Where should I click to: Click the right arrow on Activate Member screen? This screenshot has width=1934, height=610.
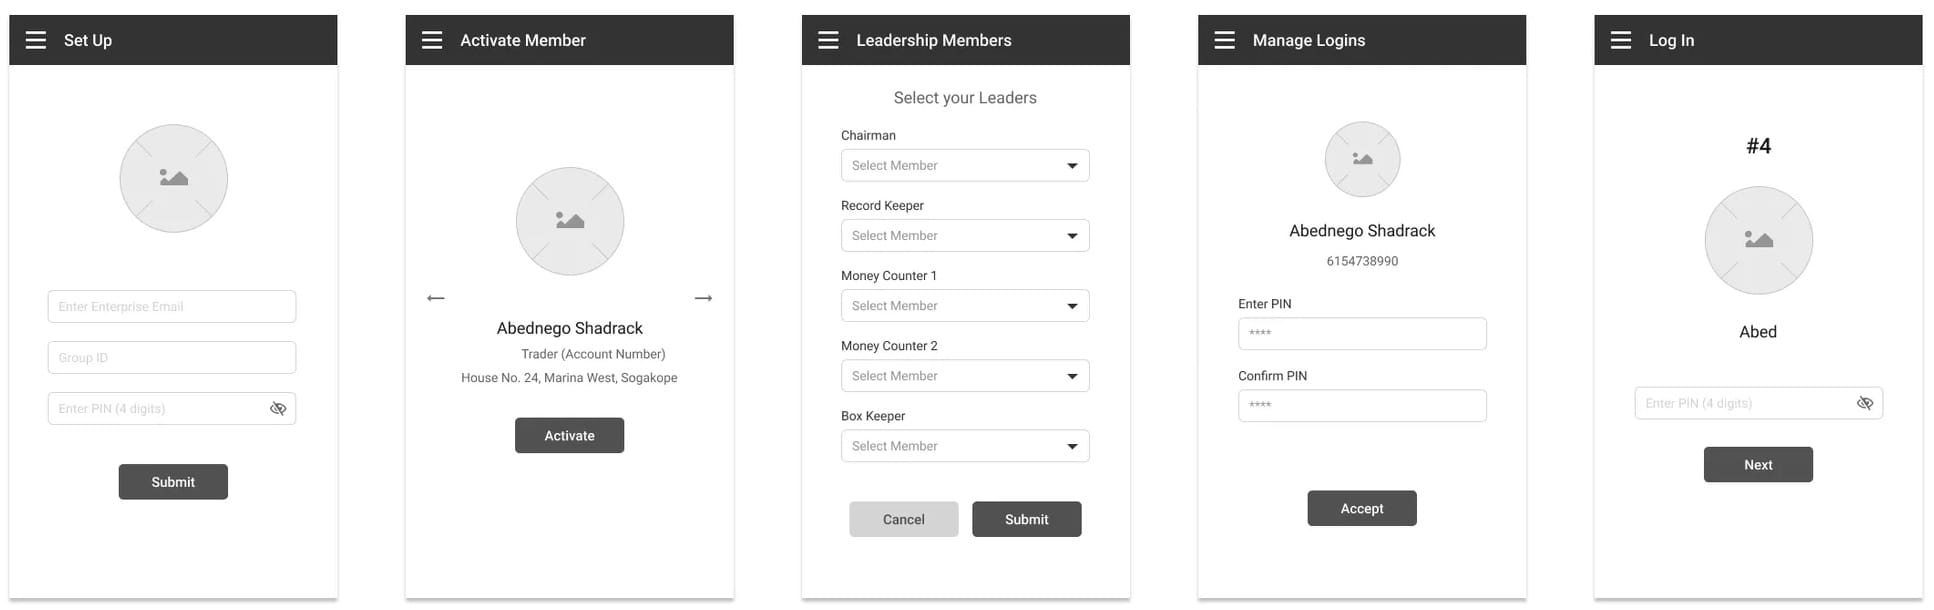pyautogui.click(x=704, y=297)
